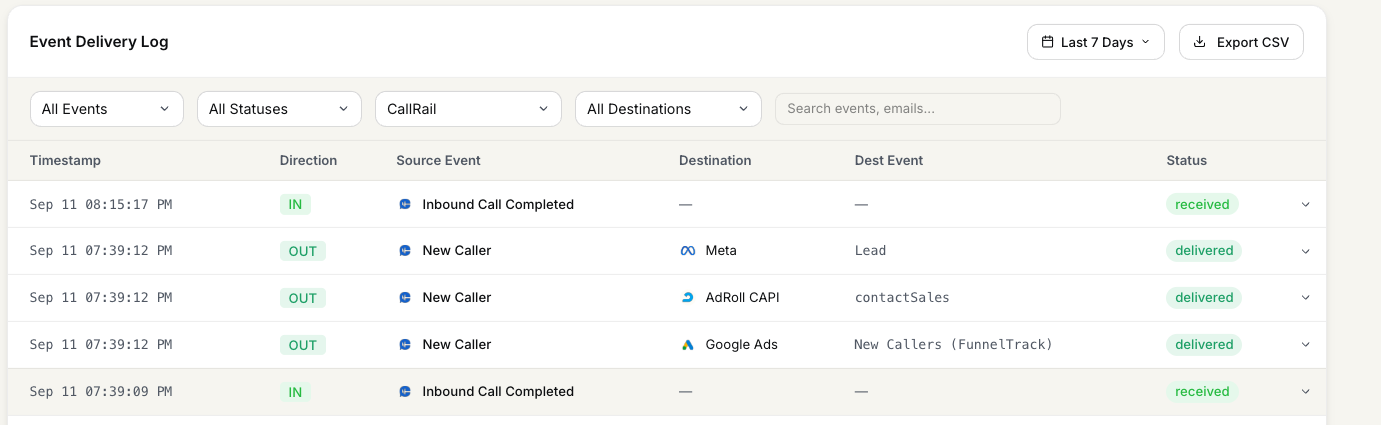
Task: Export the log as CSV
Action: [x=1241, y=42]
